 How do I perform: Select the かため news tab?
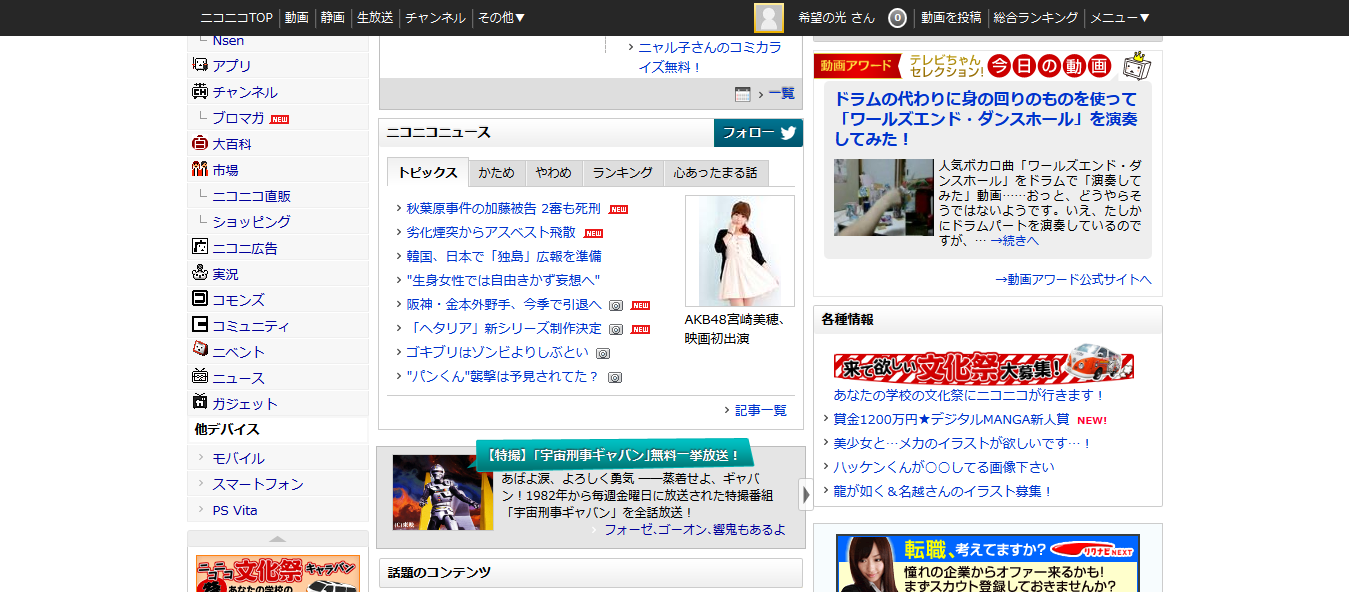tap(496, 173)
